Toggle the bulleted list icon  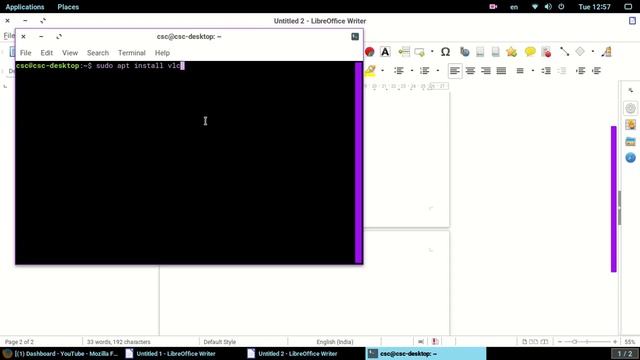(x=399, y=71)
